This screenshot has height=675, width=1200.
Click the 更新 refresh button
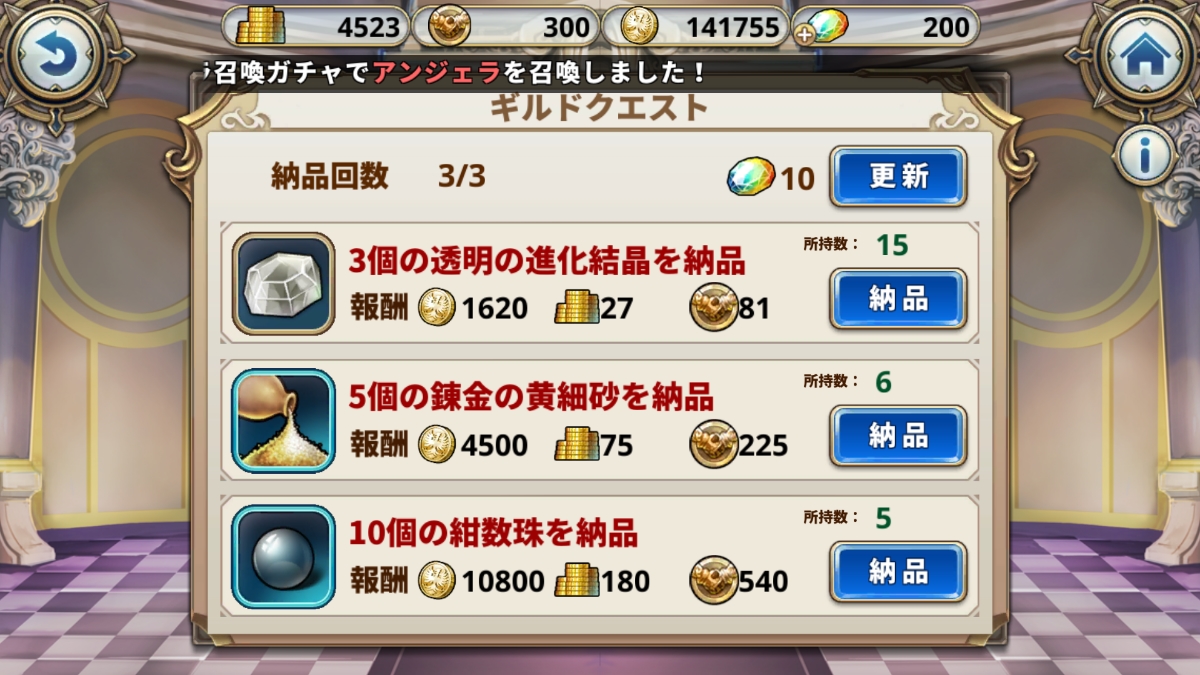[898, 176]
